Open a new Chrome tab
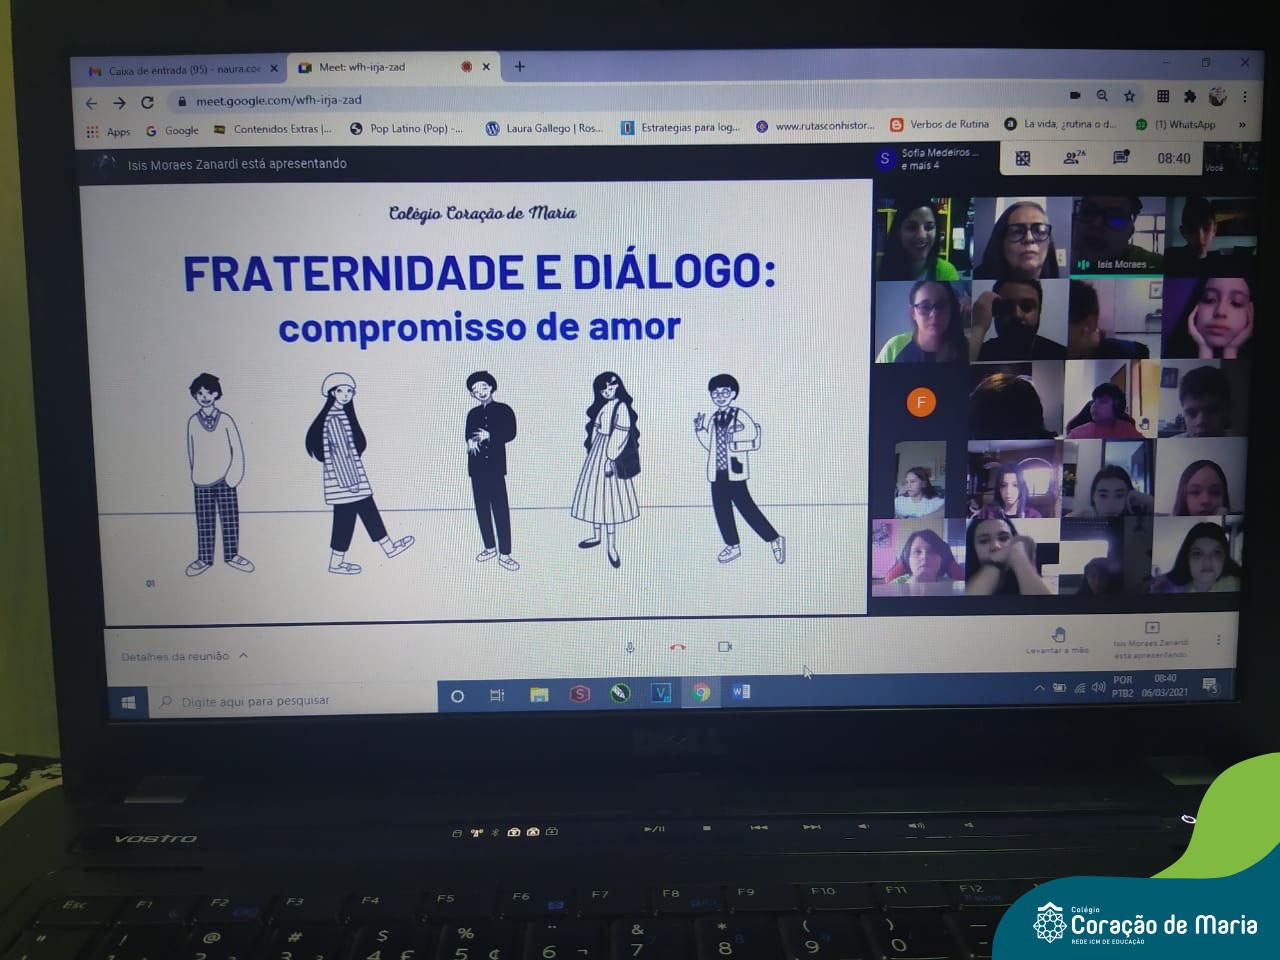Viewport: 1280px width, 960px height. click(x=519, y=67)
